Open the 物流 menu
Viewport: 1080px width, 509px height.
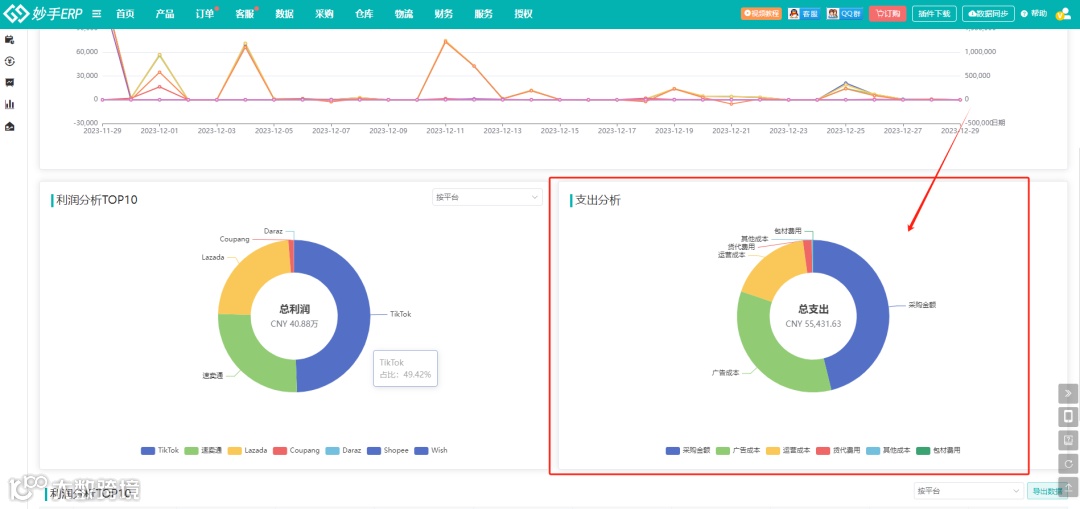(404, 14)
